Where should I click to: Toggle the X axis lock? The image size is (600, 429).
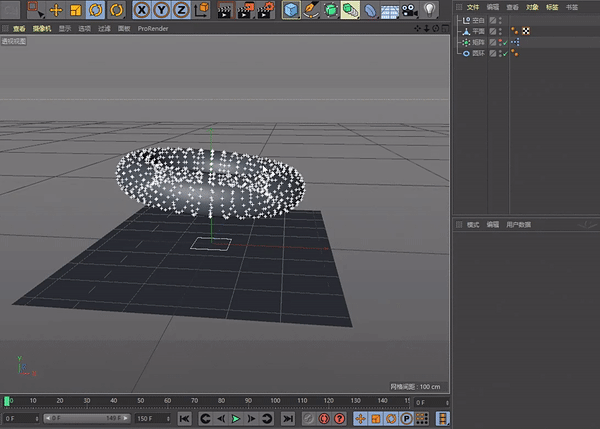coord(142,10)
